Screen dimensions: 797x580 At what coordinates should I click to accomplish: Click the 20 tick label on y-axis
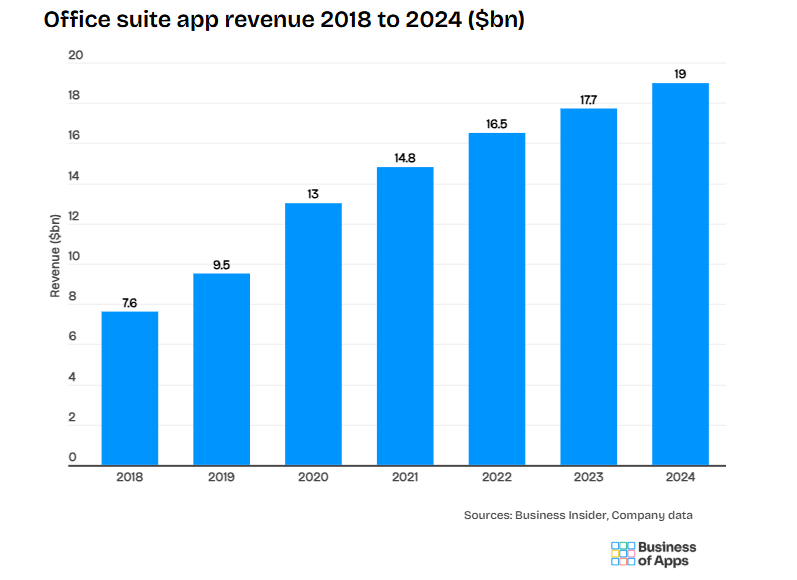[74, 56]
